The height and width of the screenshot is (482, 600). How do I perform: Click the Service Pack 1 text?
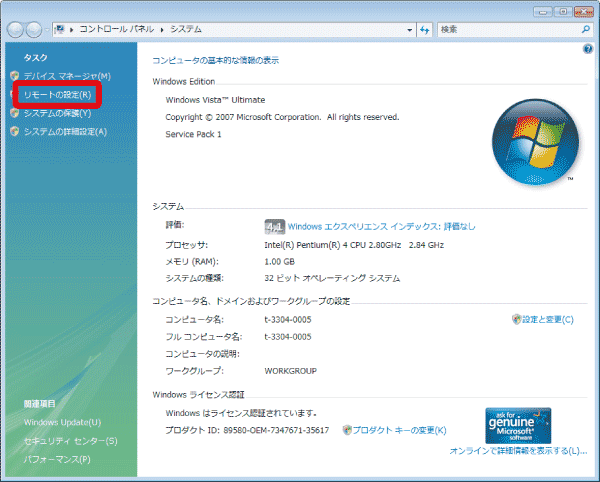click(193, 134)
